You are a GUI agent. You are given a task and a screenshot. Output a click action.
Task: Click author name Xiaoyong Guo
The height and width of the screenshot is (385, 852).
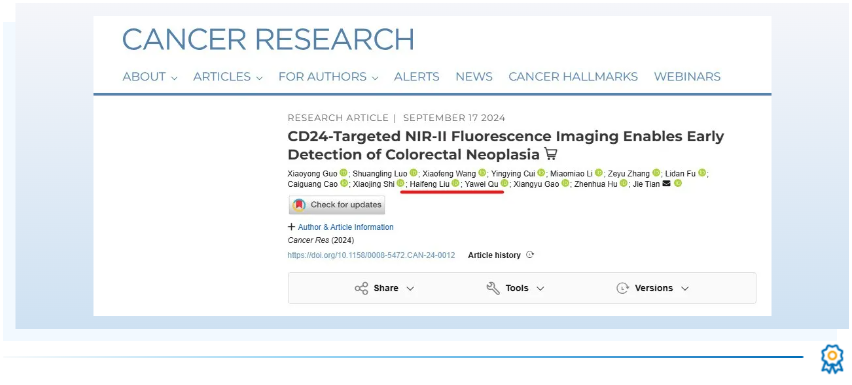coord(312,174)
